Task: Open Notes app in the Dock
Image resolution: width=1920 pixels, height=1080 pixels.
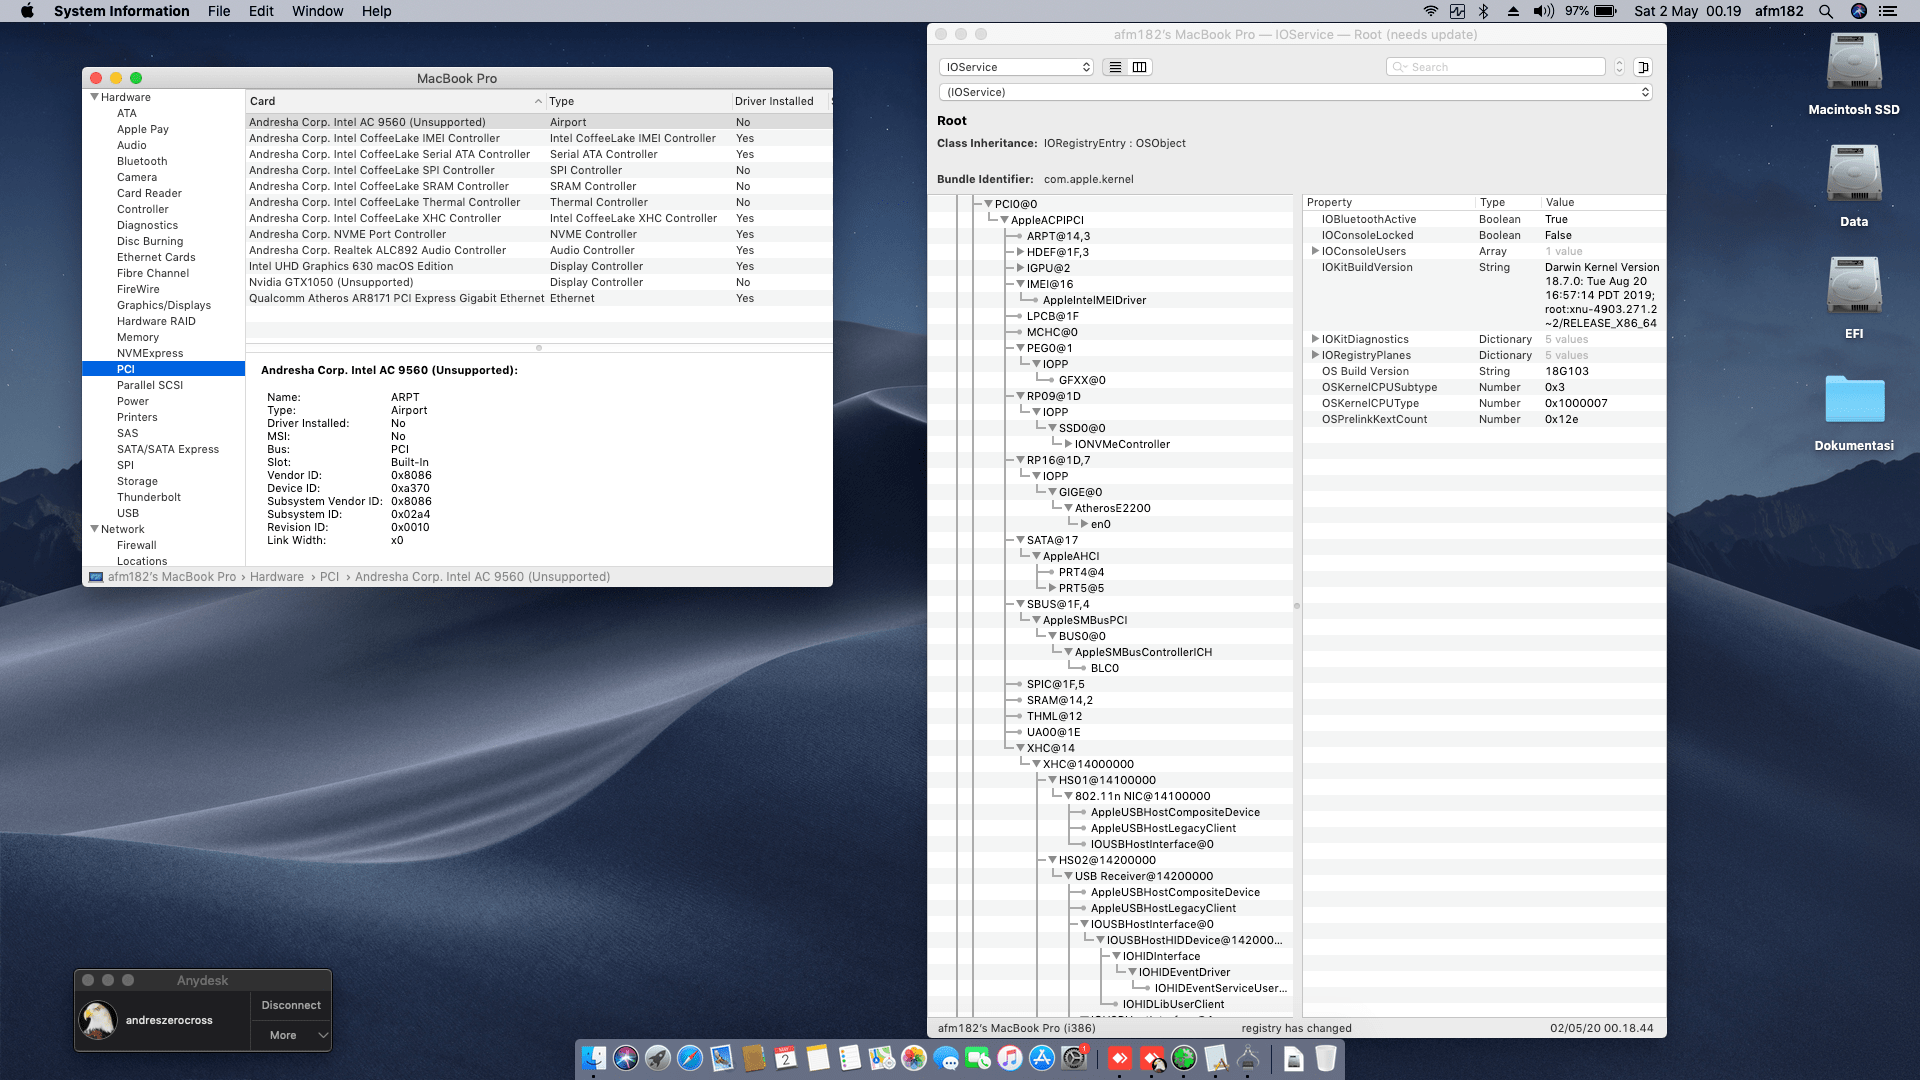Action: 818,1058
